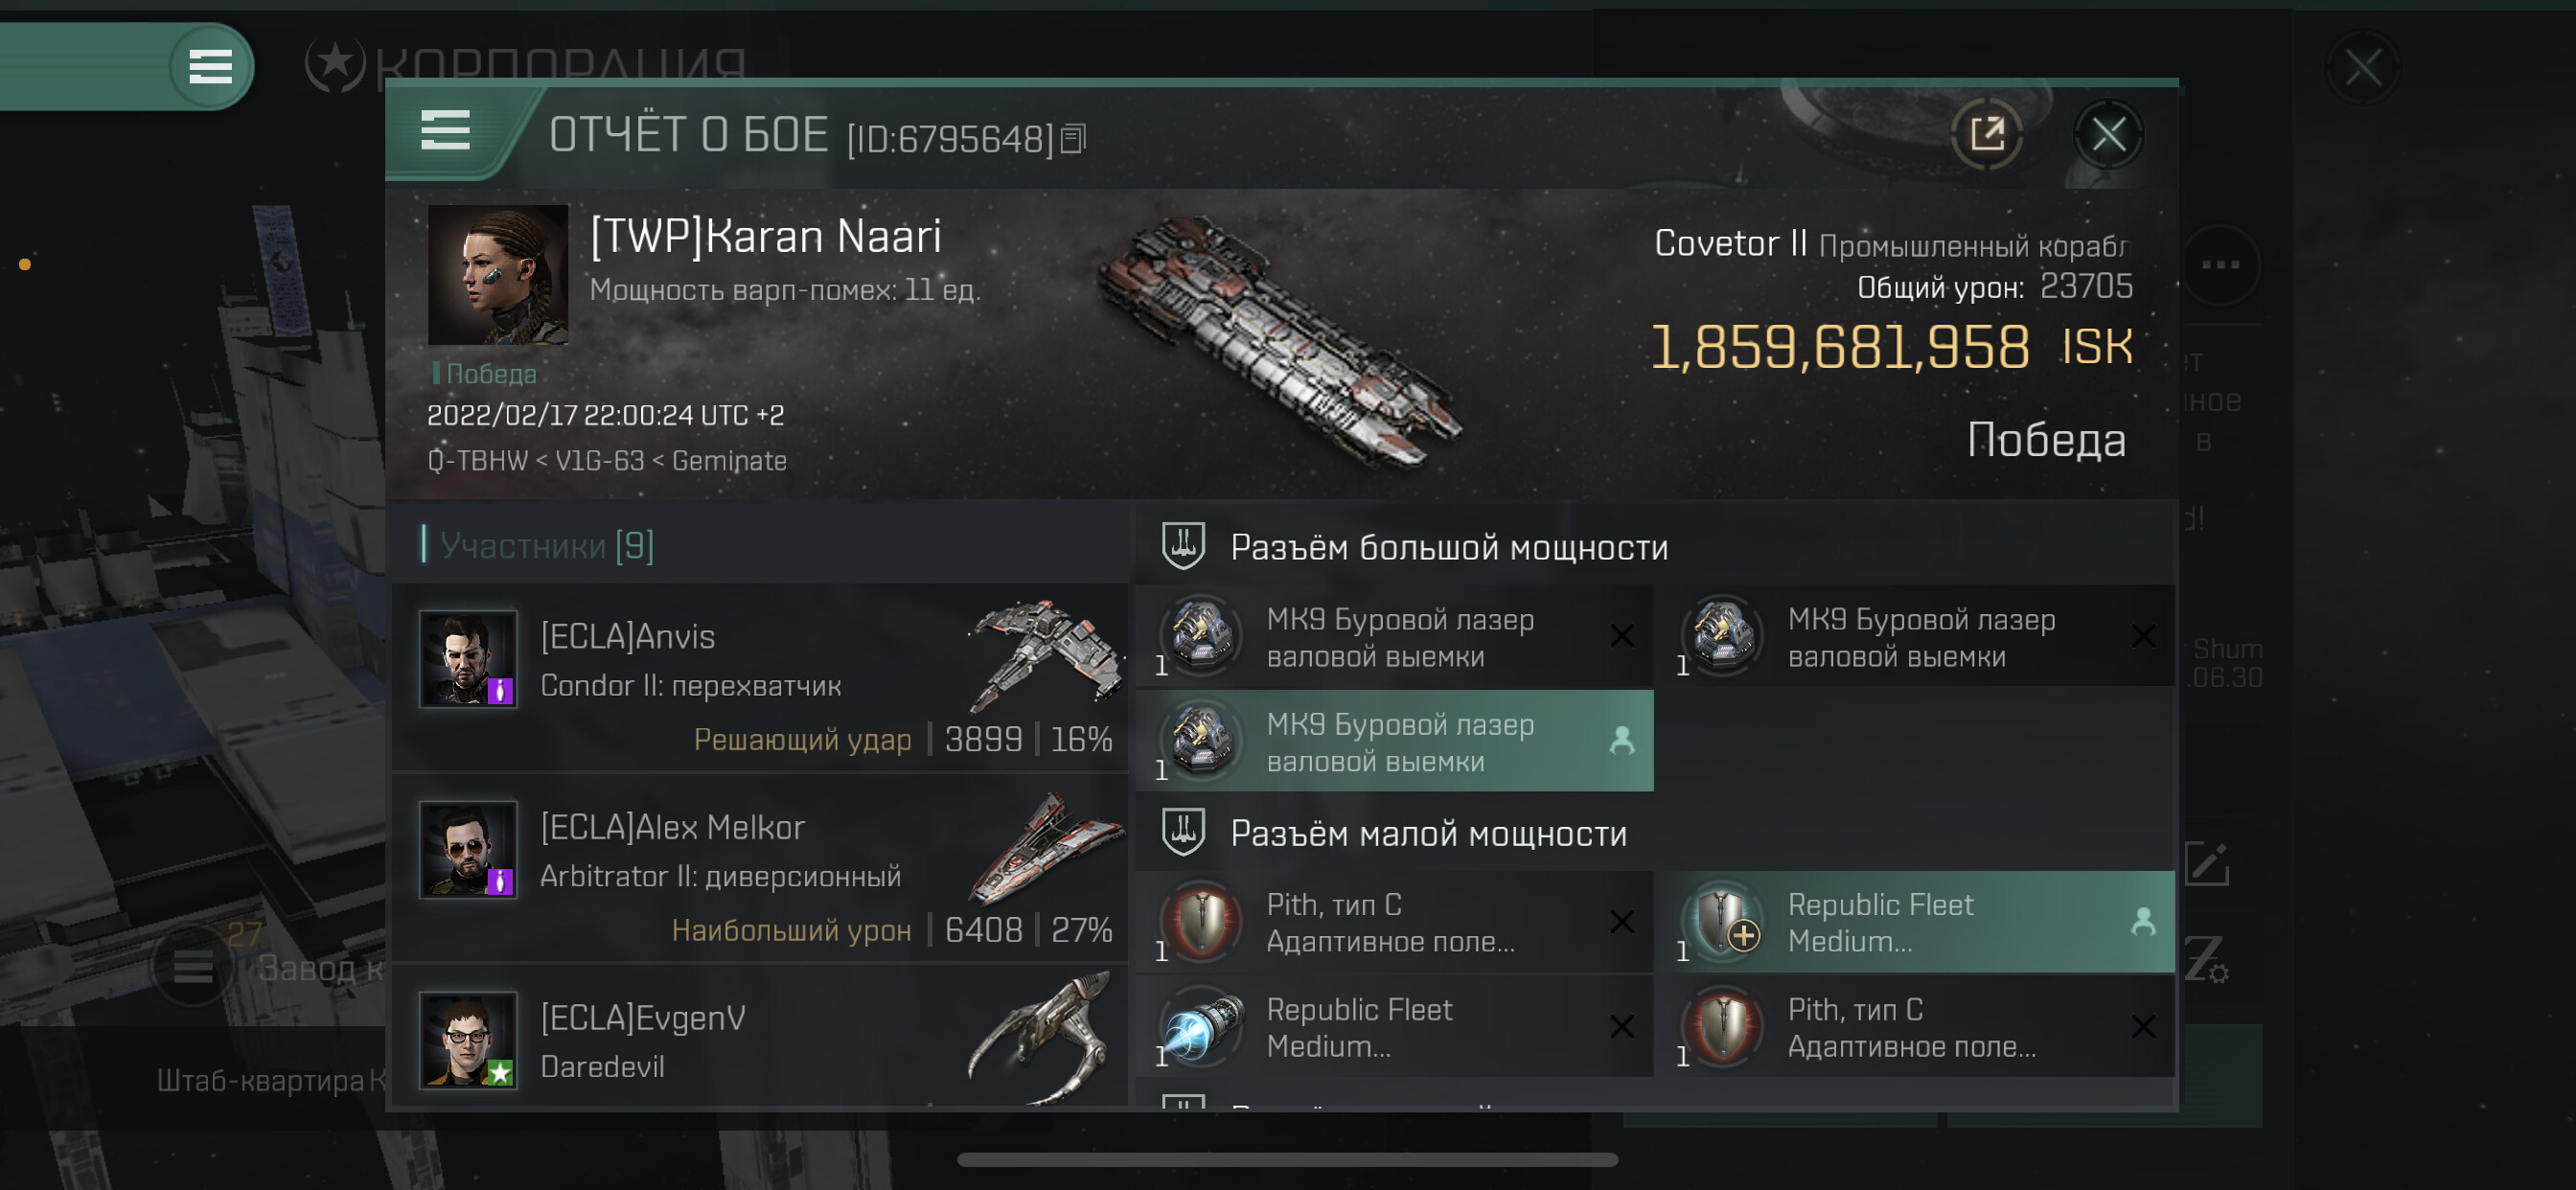Close the battle report window

coord(2108,134)
